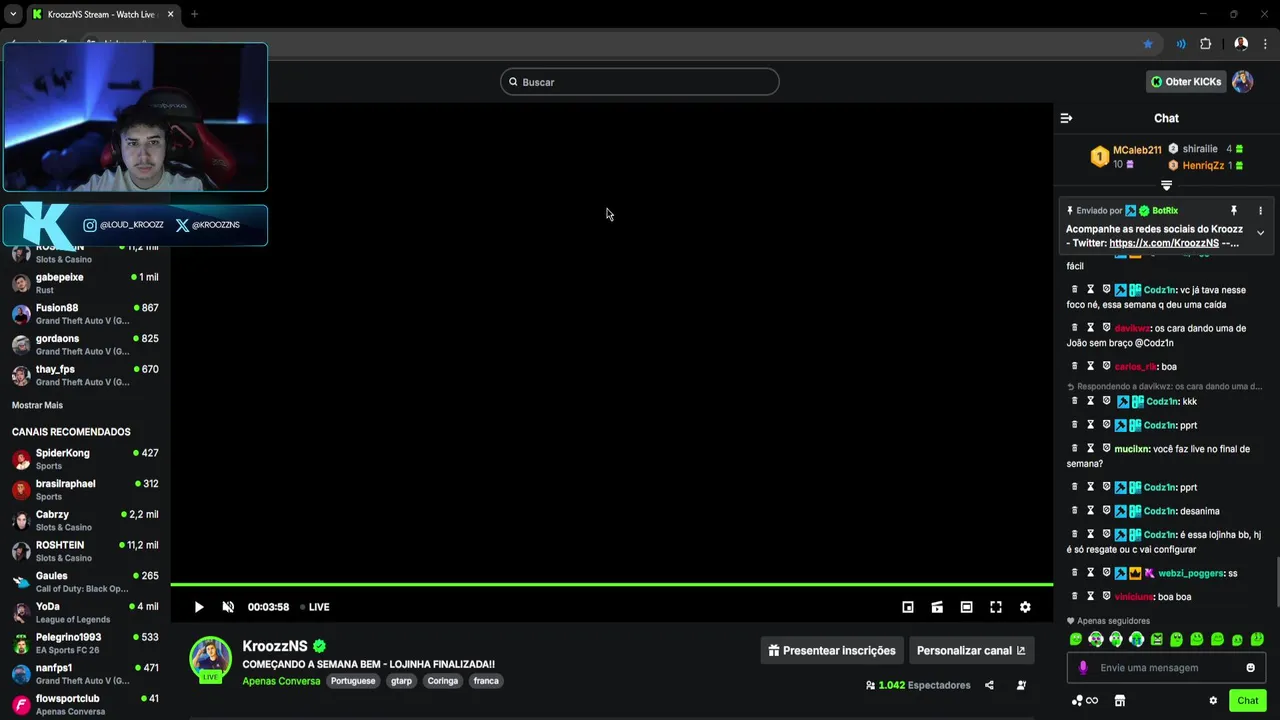
Task: Ban mucilxn using shield icon
Action: [1107, 449]
